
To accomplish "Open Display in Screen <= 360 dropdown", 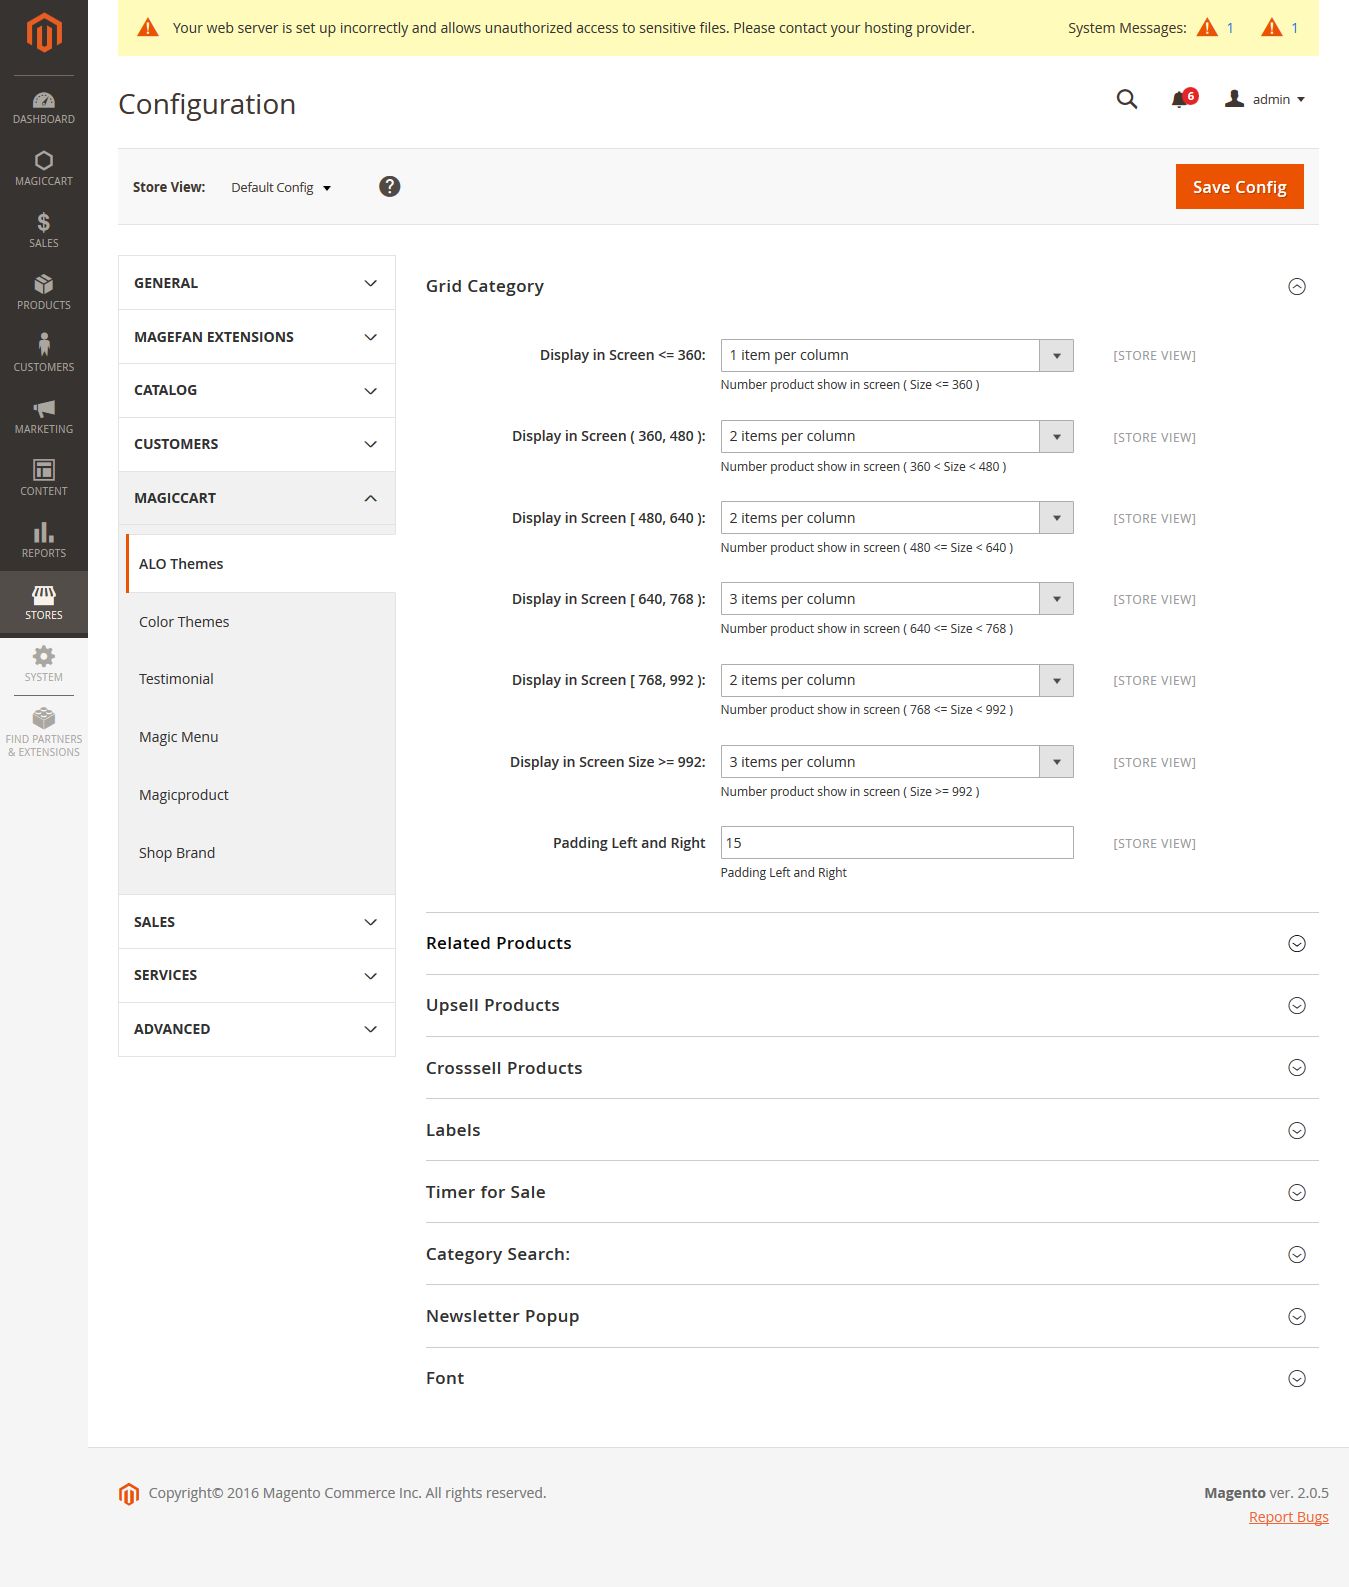I will [896, 356].
